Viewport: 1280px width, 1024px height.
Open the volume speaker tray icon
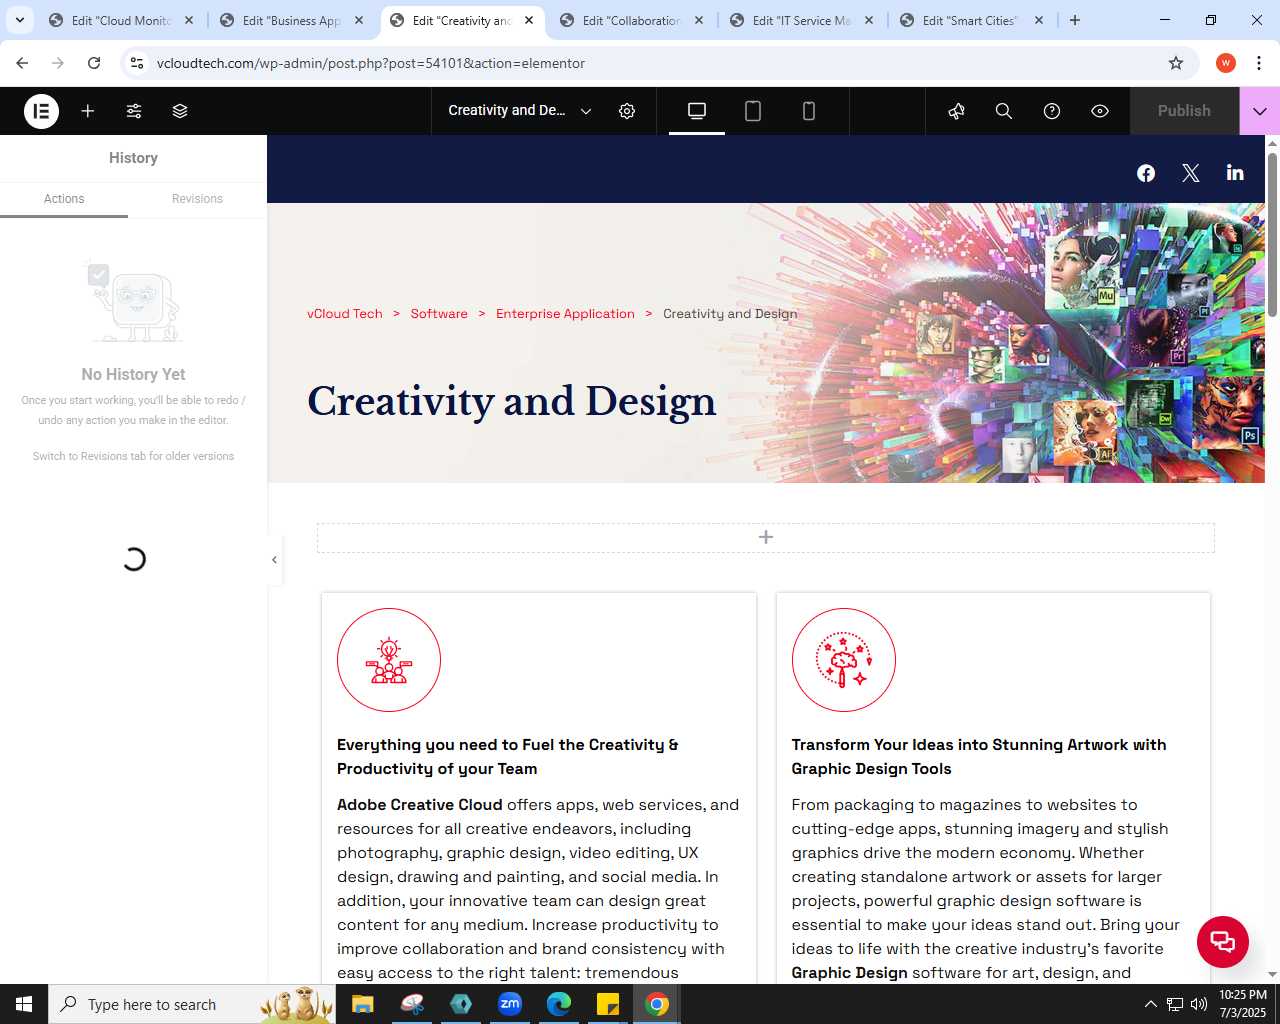tap(1199, 1004)
